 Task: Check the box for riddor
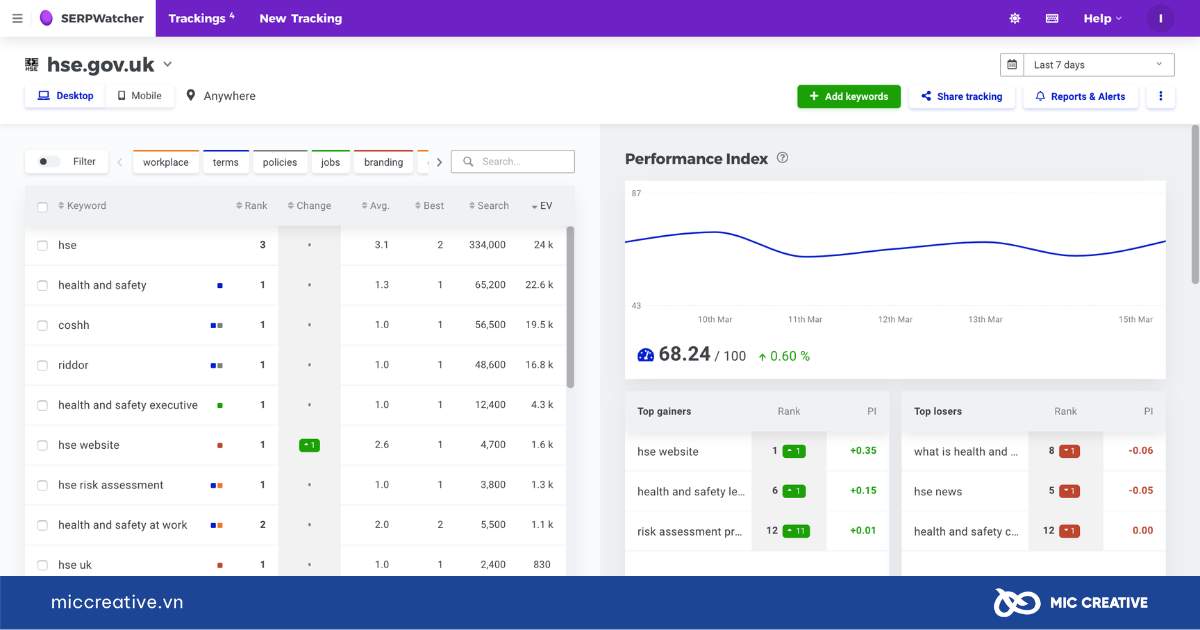[x=42, y=366]
